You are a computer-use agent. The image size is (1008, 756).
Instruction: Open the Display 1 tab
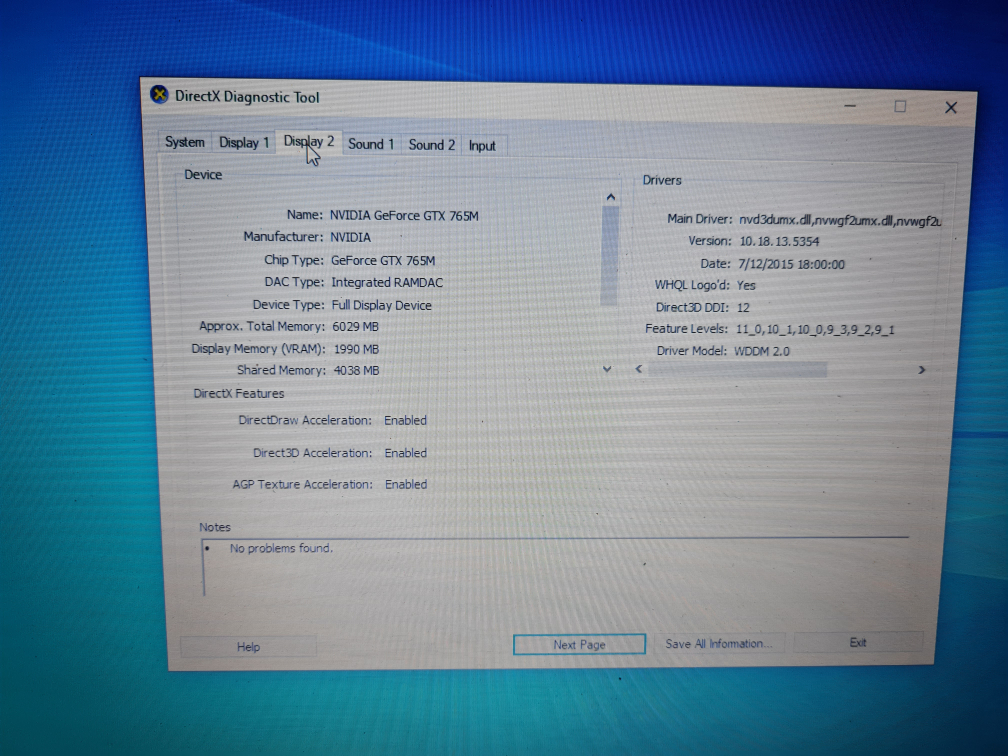244,143
